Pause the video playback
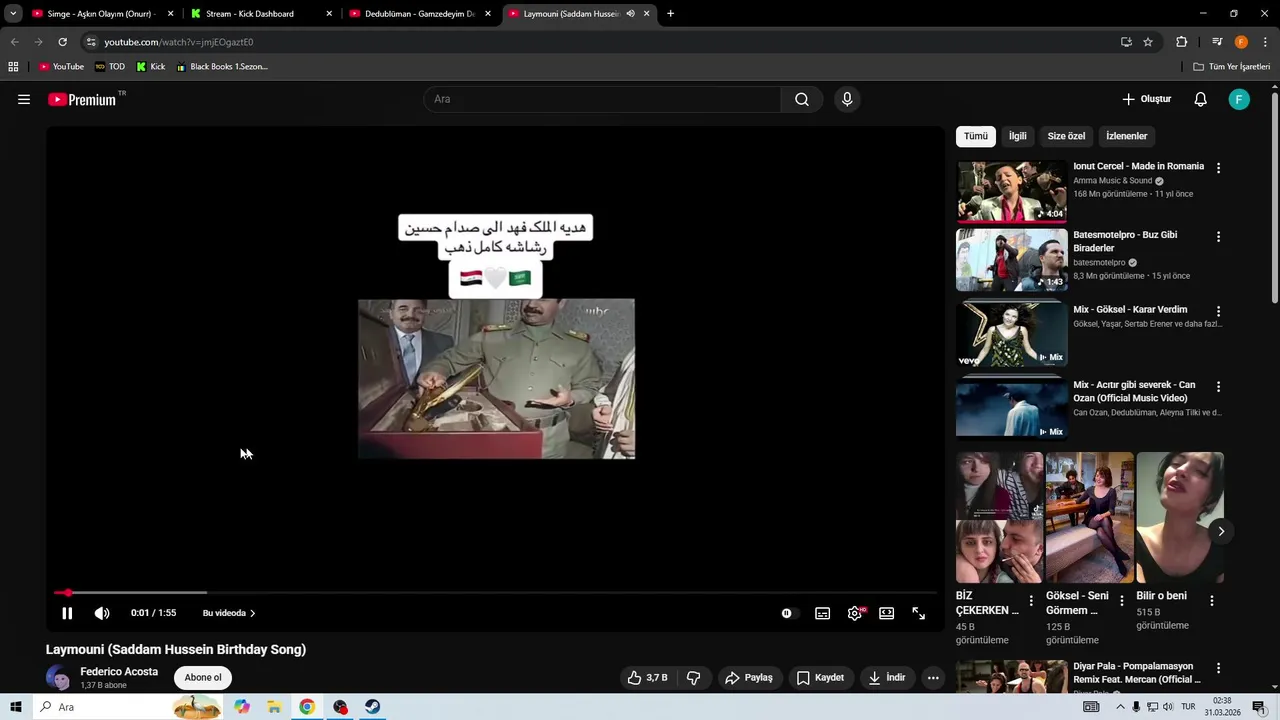The width and height of the screenshot is (1280, 720). pos(67,613)
